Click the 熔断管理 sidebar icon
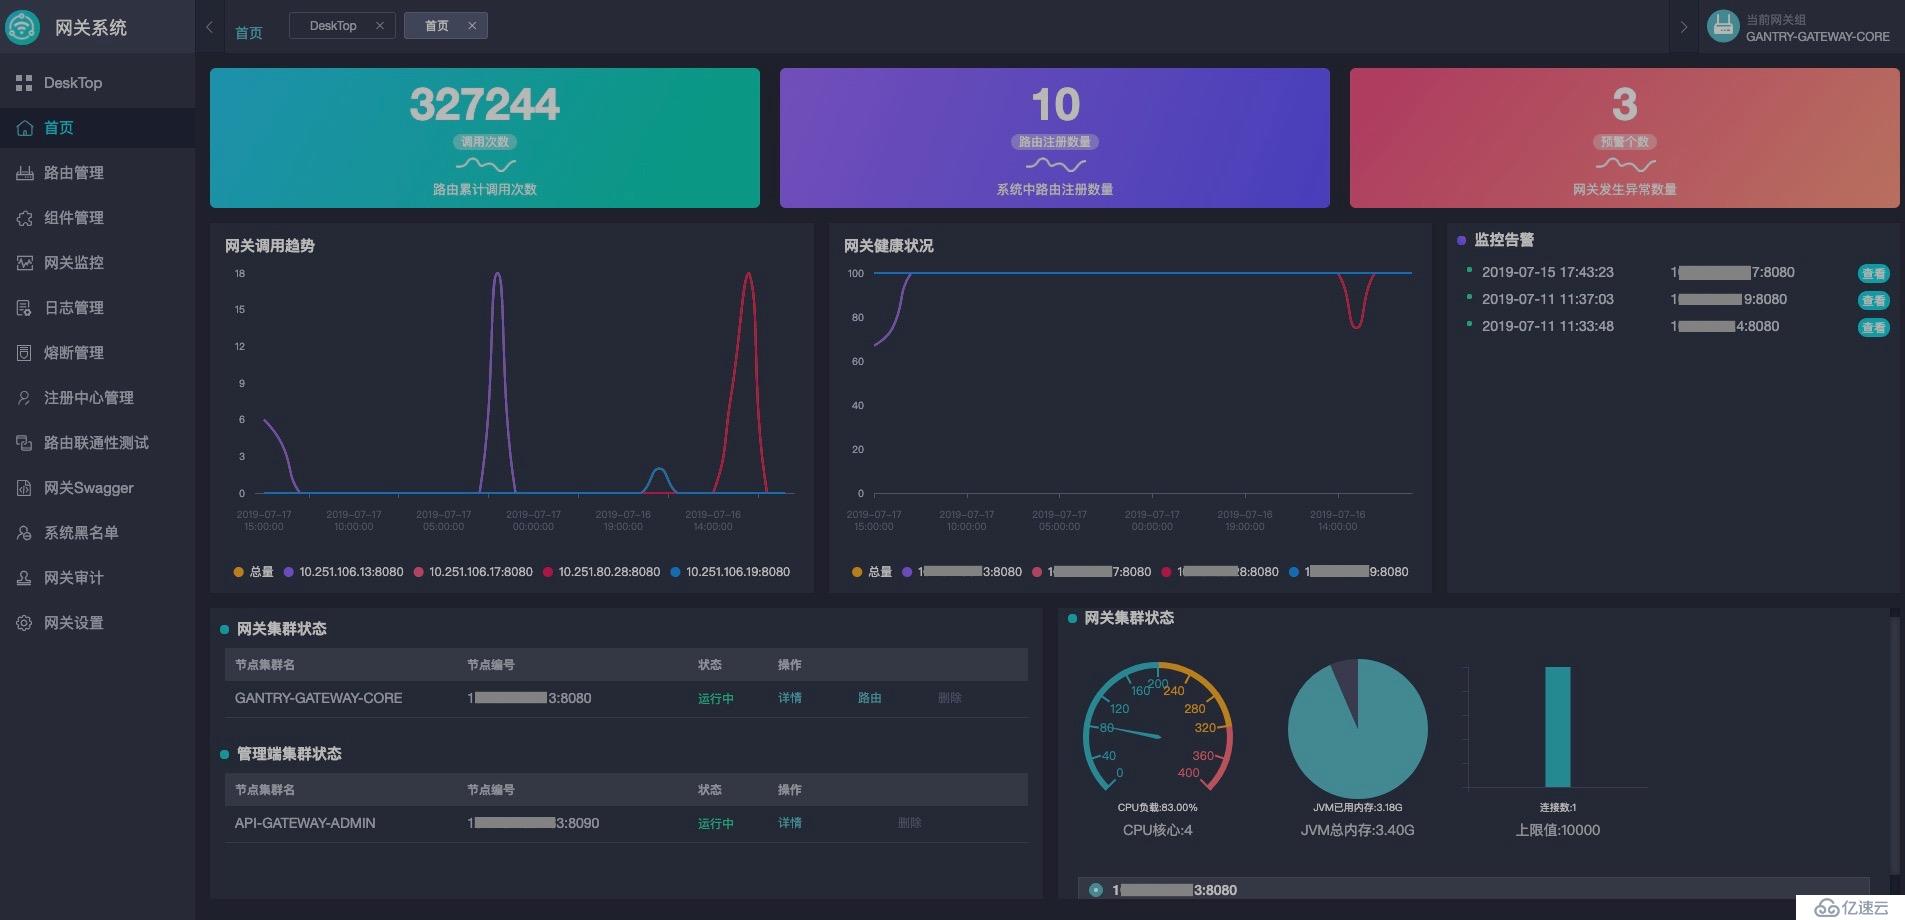The width and height of the screenshot is (1905, 920). coord(25,353)
